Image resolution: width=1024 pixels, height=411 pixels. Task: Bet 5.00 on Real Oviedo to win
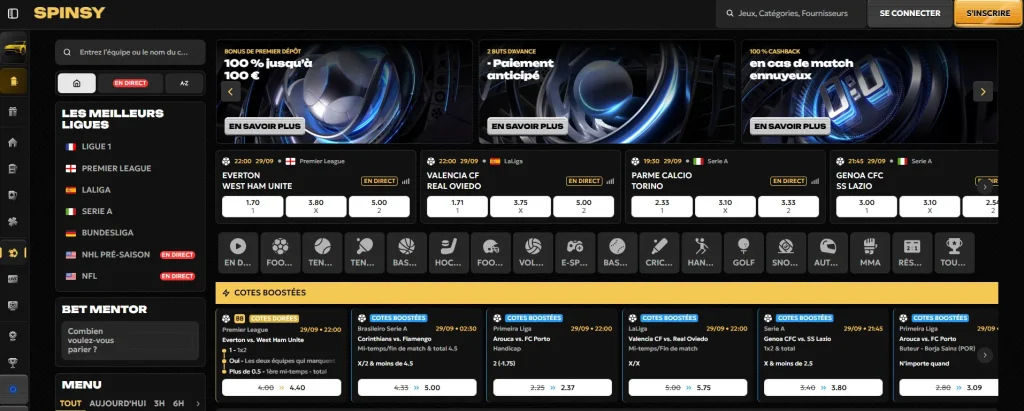pyautogui.click(x=583, y=206)
